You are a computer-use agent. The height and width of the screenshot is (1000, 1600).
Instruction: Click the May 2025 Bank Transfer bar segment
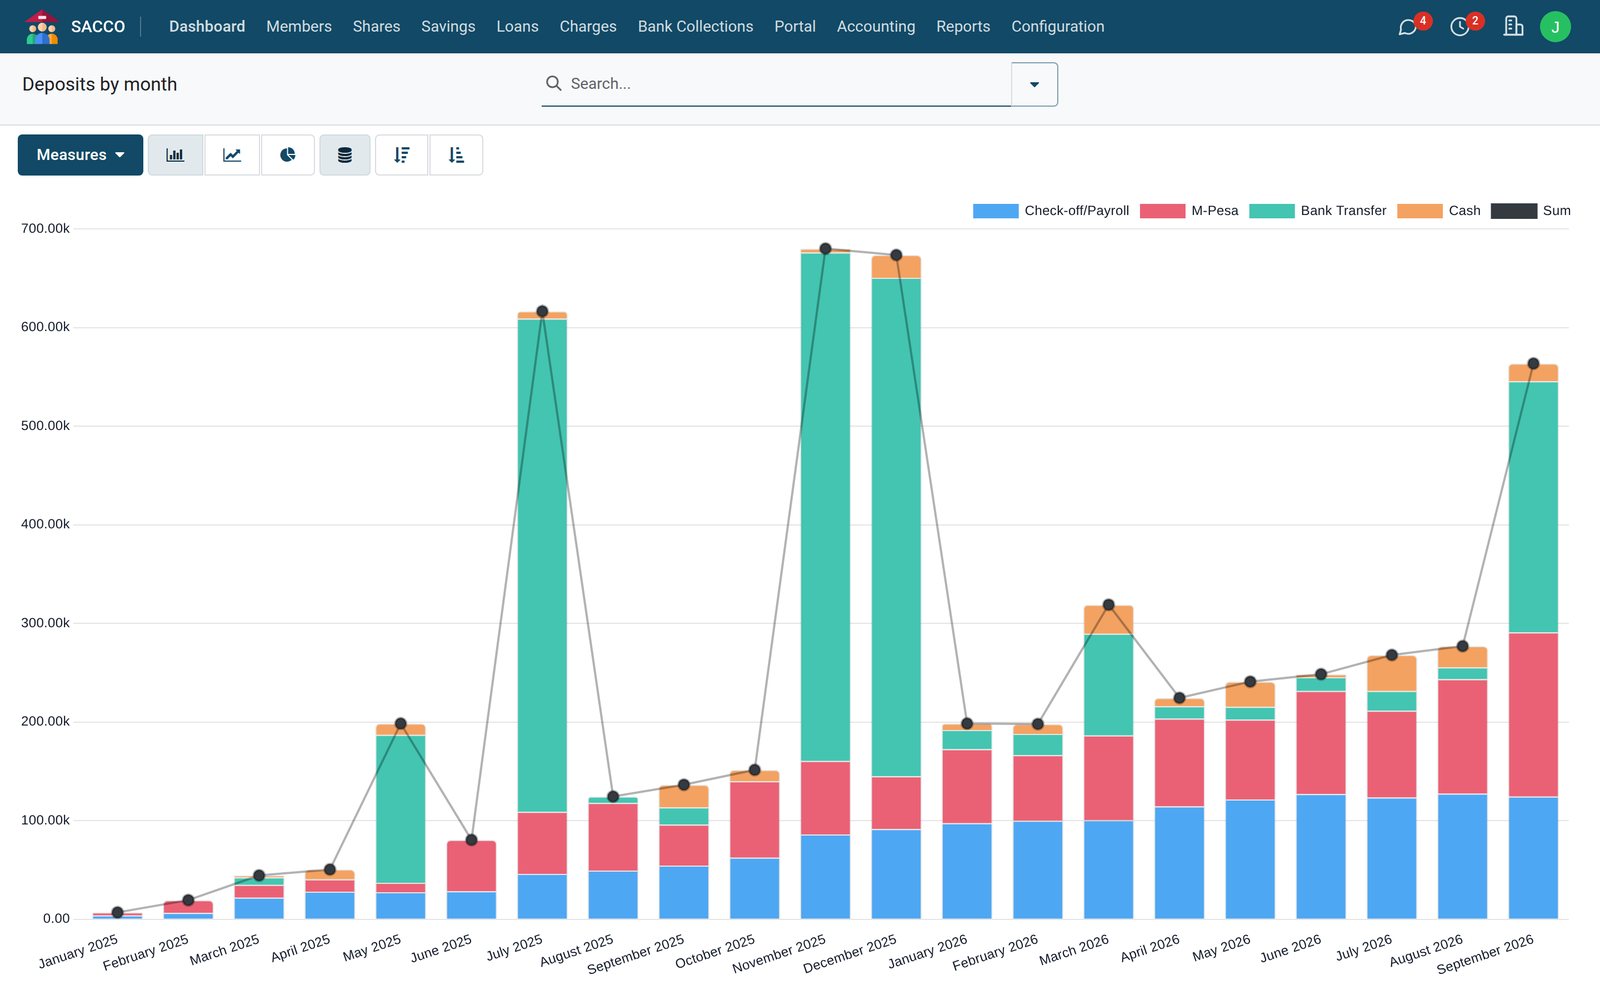click(400, 809)
